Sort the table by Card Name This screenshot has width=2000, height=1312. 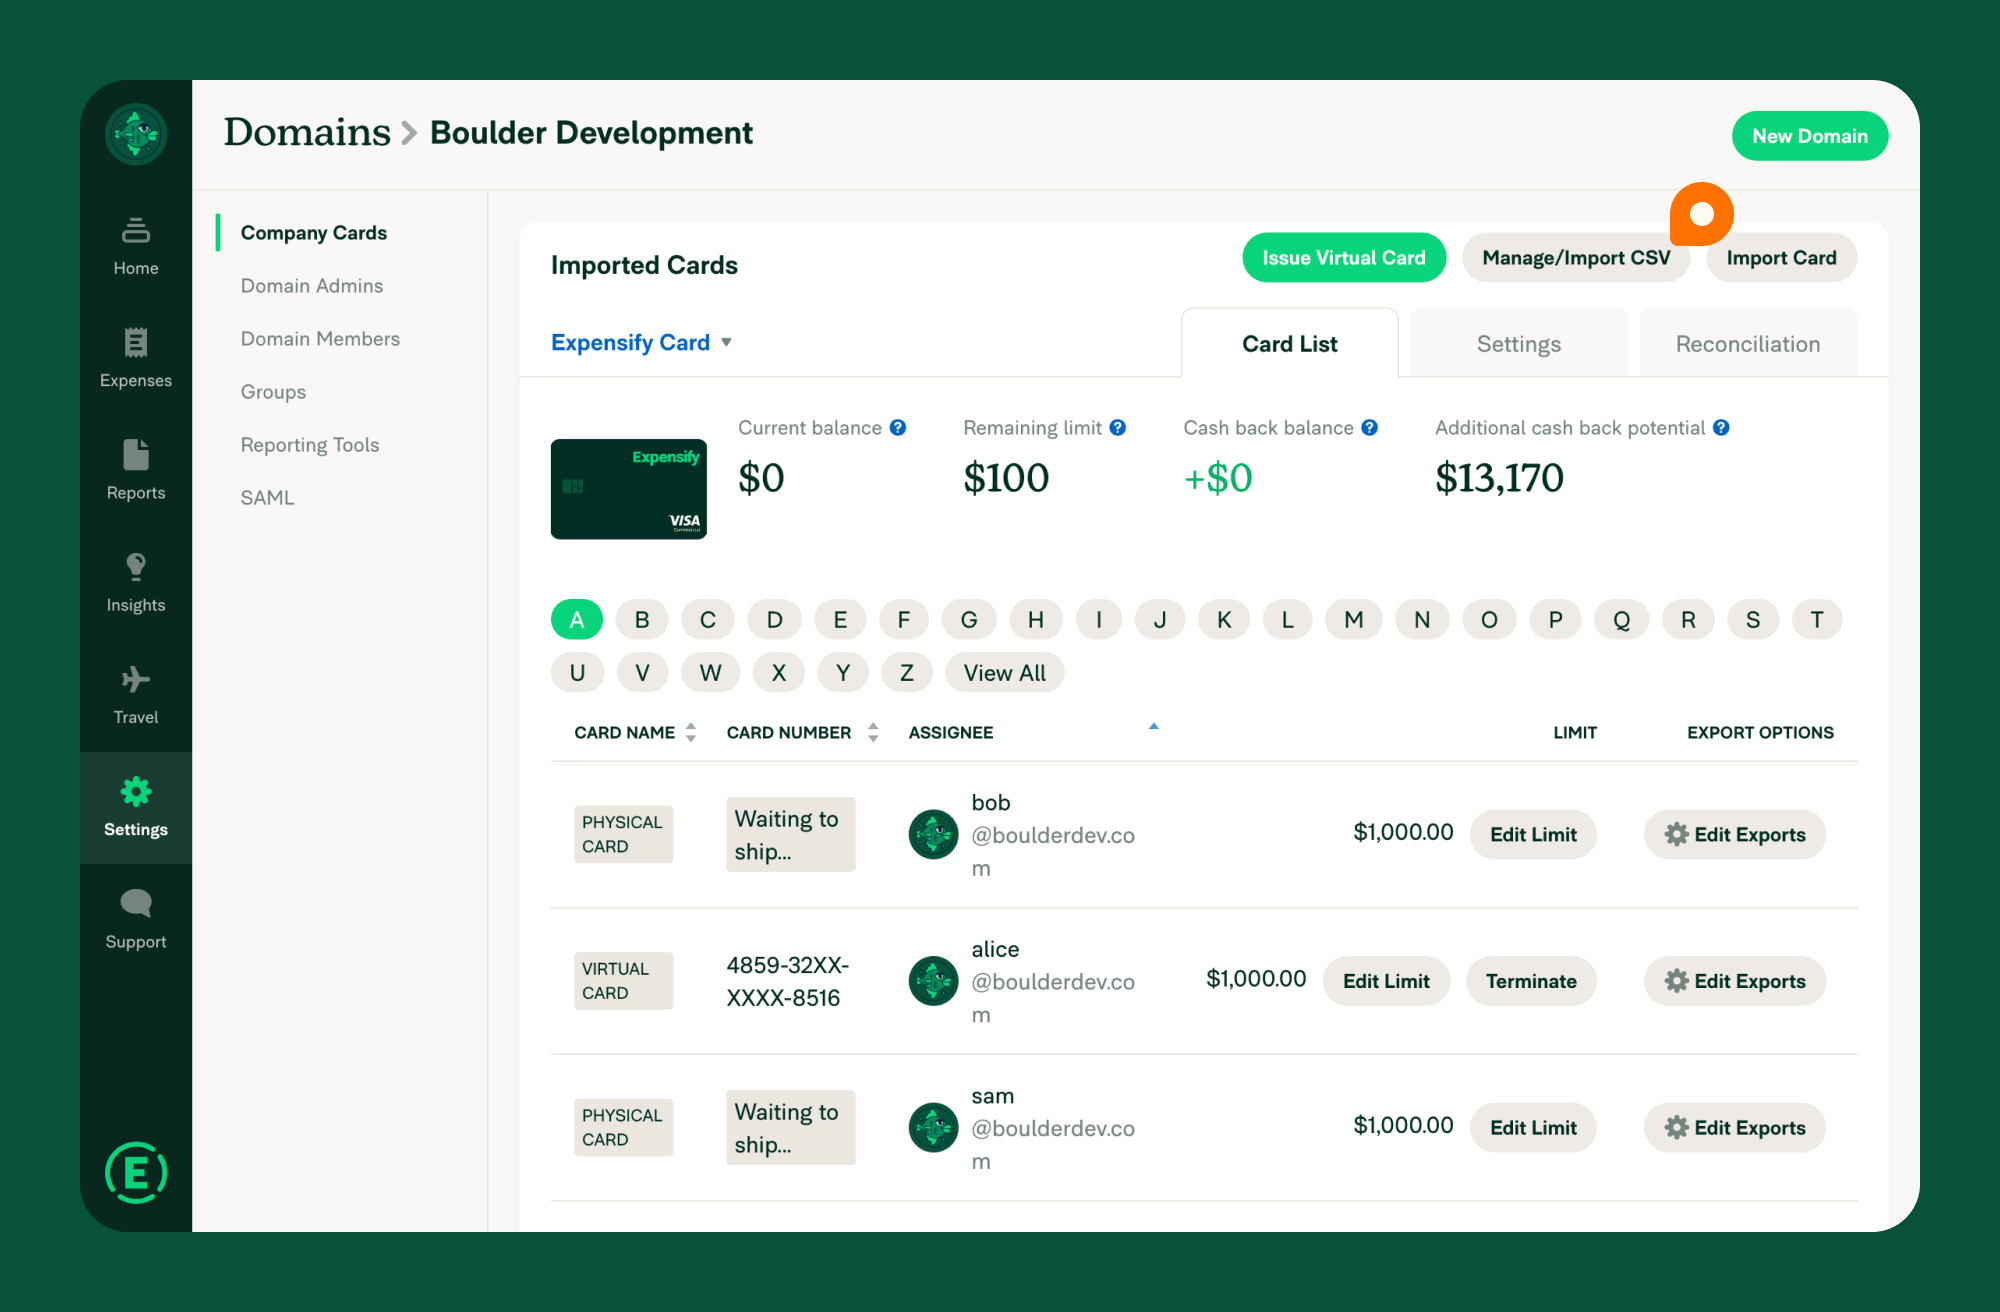coord(689,732)
